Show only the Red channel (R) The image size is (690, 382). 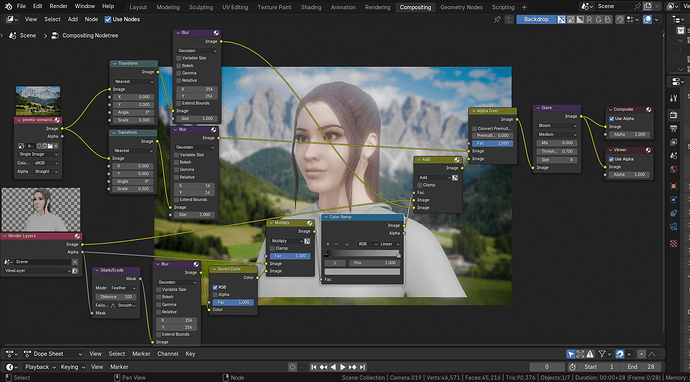[x=589, y=19]
